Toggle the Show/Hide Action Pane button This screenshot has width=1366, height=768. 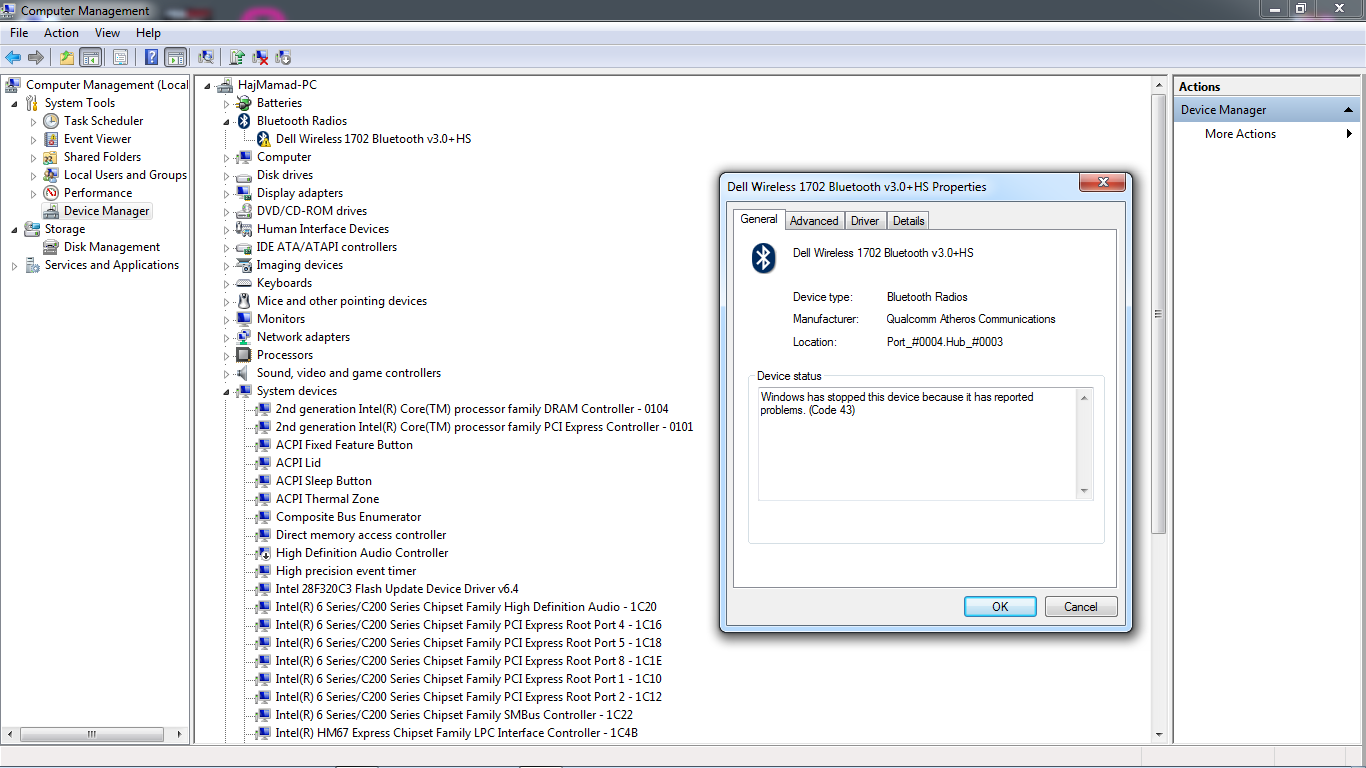tap(175, 58)
